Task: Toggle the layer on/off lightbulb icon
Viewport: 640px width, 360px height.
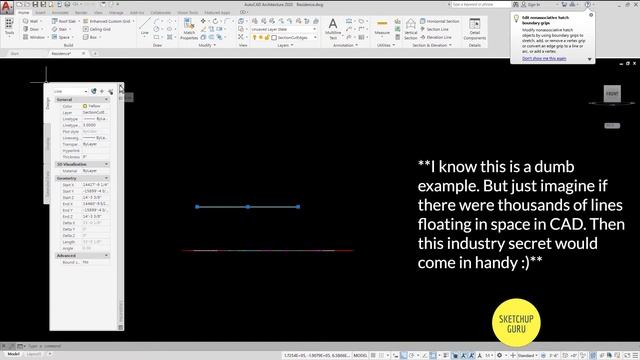Action: pos(254,38)
